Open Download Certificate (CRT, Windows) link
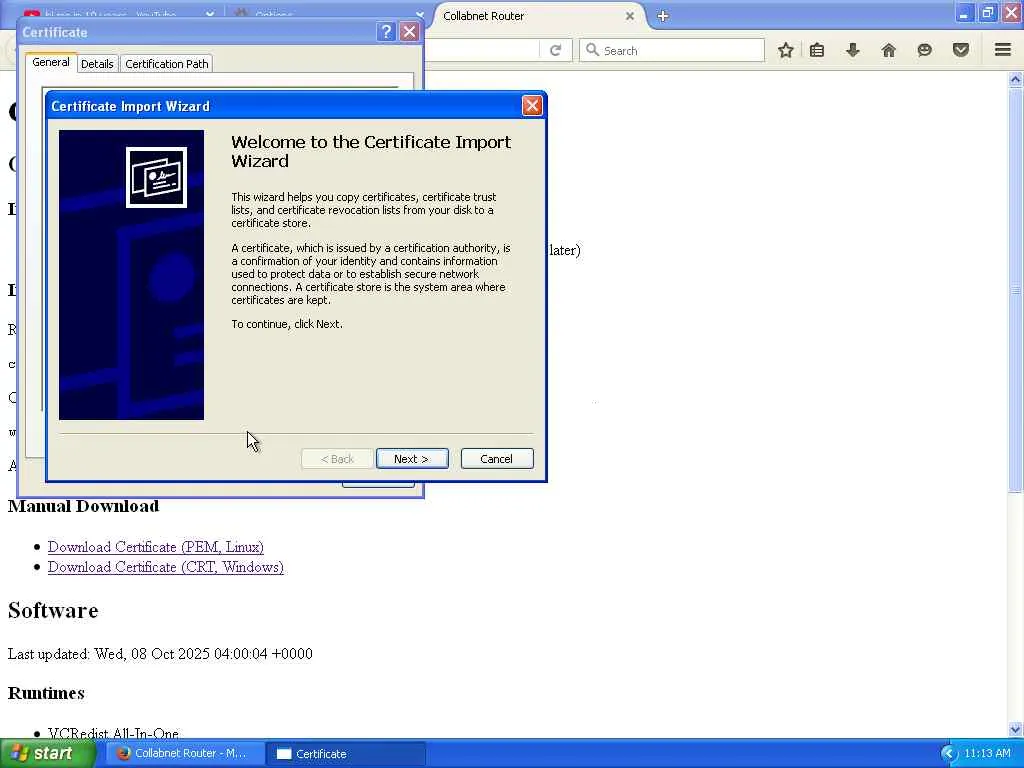The width and height of the screenshot is (1024, 768). (166, 567)
